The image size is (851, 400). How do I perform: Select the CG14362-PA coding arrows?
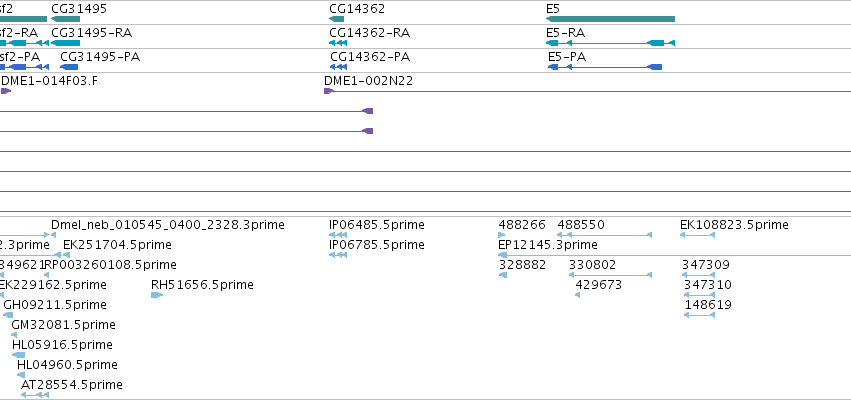coord(339,67)
